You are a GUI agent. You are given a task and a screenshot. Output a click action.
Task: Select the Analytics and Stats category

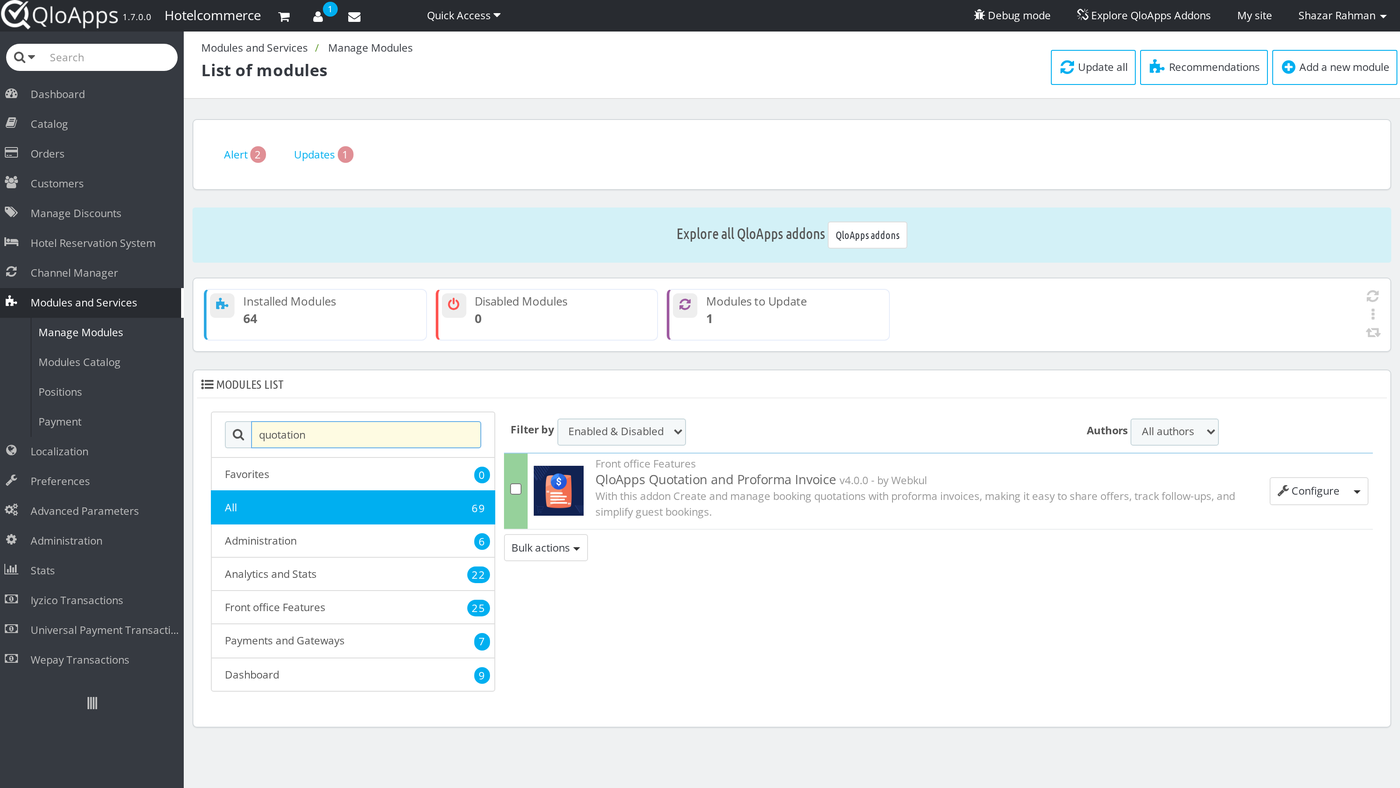tap(353, 574)
